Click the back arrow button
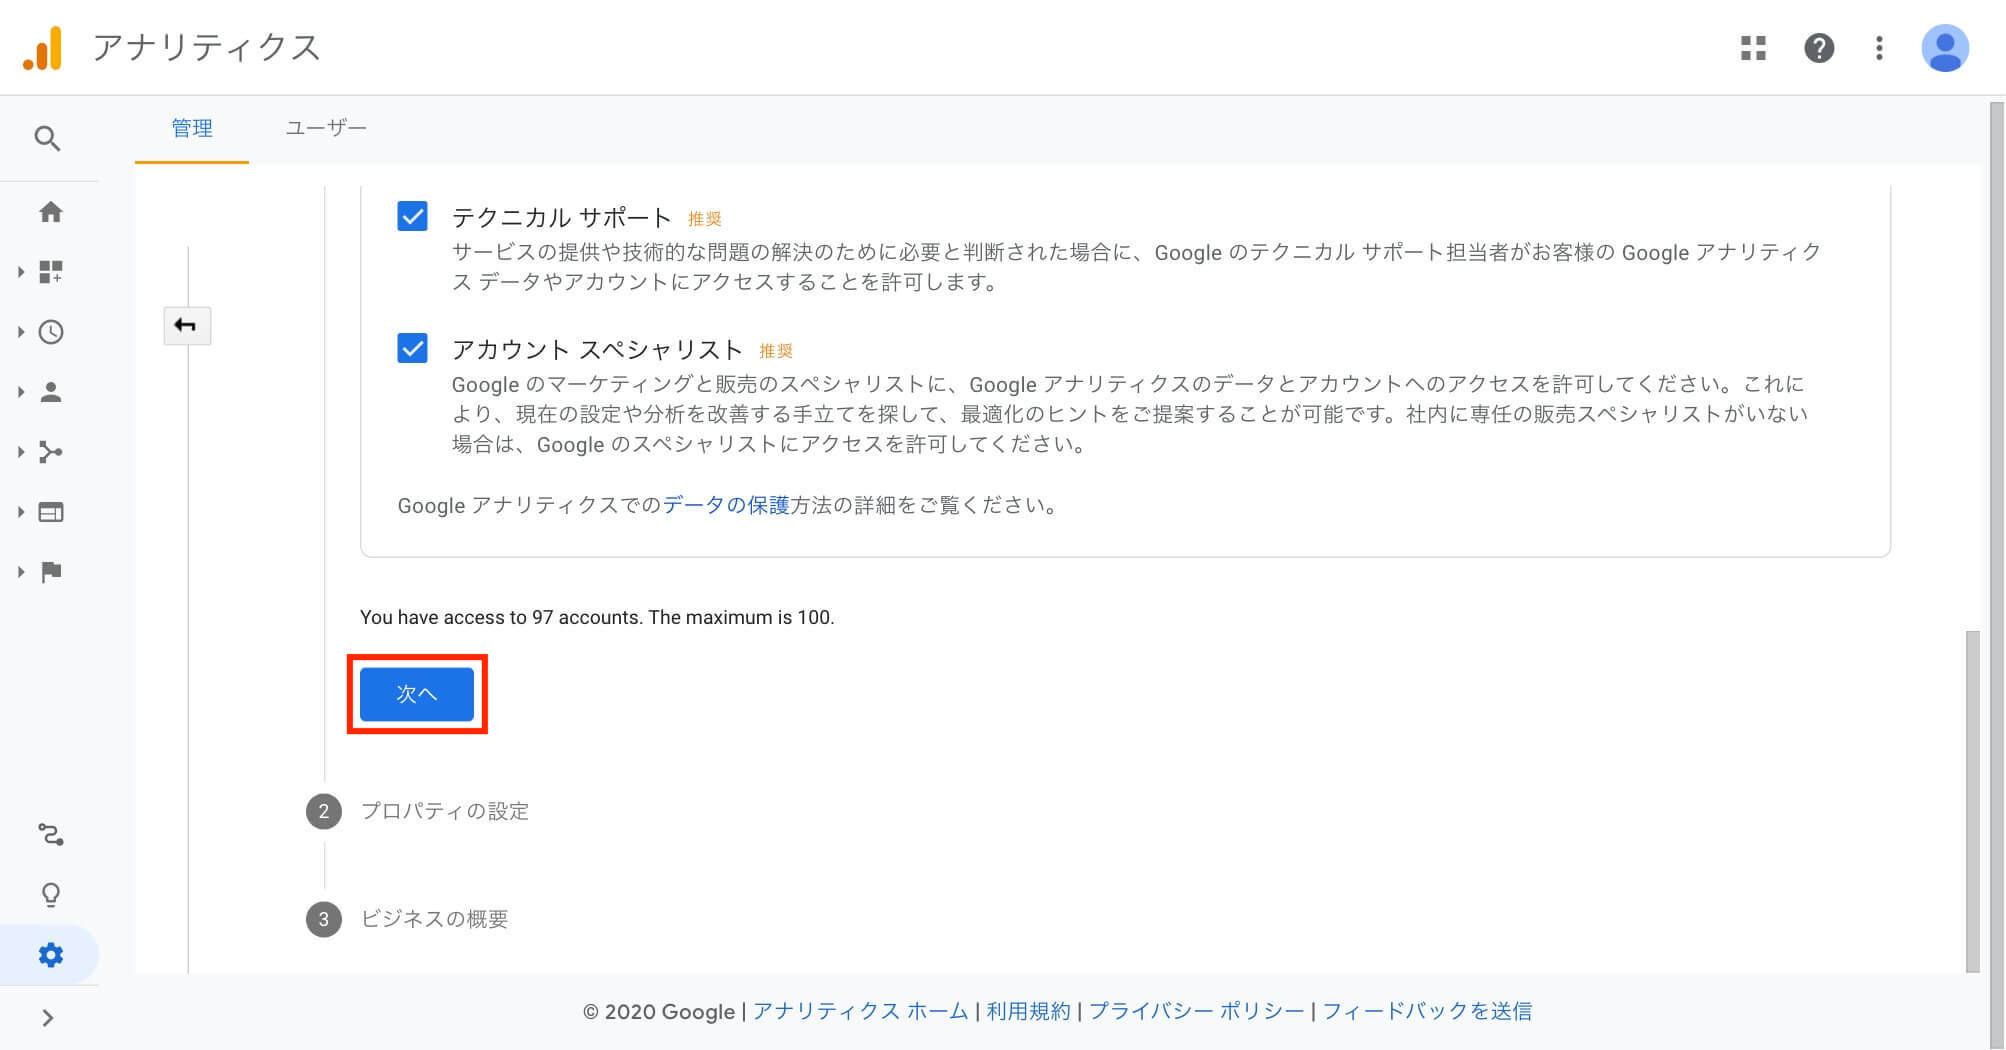Screen dimensions: 2006x1050 (x=187, y=325)
